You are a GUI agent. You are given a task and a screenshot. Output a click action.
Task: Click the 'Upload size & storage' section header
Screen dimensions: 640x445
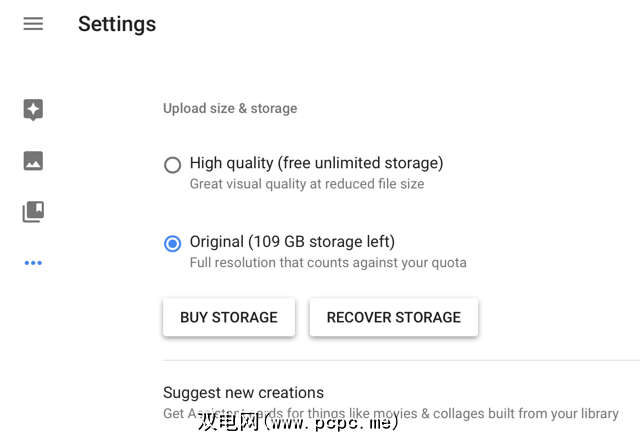230,108
